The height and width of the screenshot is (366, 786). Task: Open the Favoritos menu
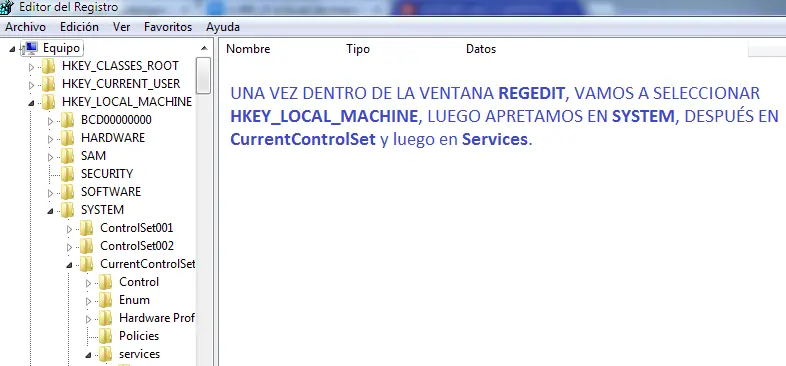pos(168,27)
